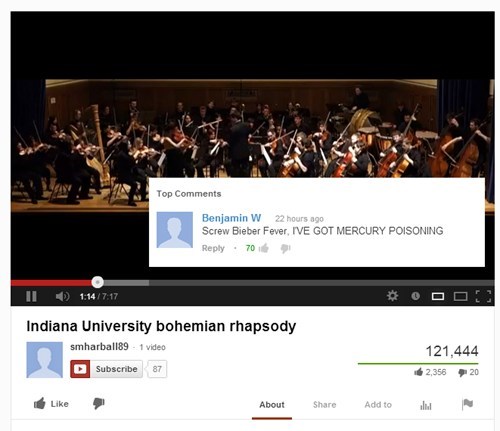
Task: Switch to small player size
Action: point(438,296)
